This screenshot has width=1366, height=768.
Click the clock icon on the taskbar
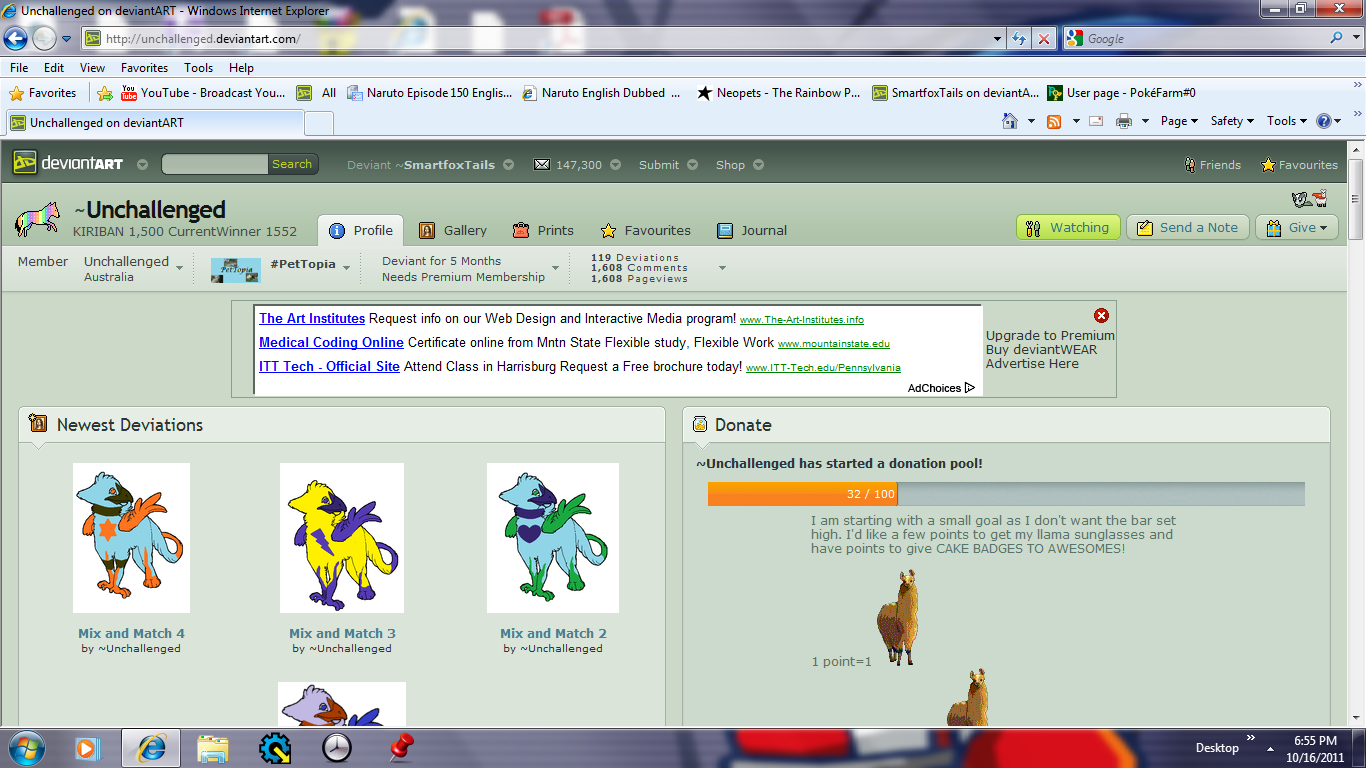click(x=337, y=747)
